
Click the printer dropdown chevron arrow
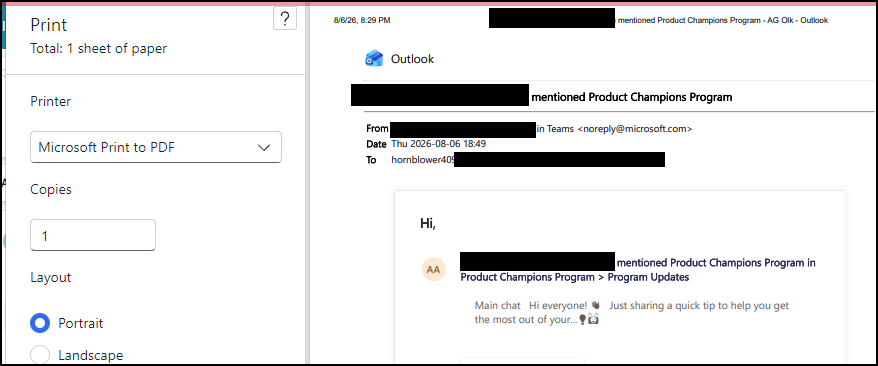(264, 148)
